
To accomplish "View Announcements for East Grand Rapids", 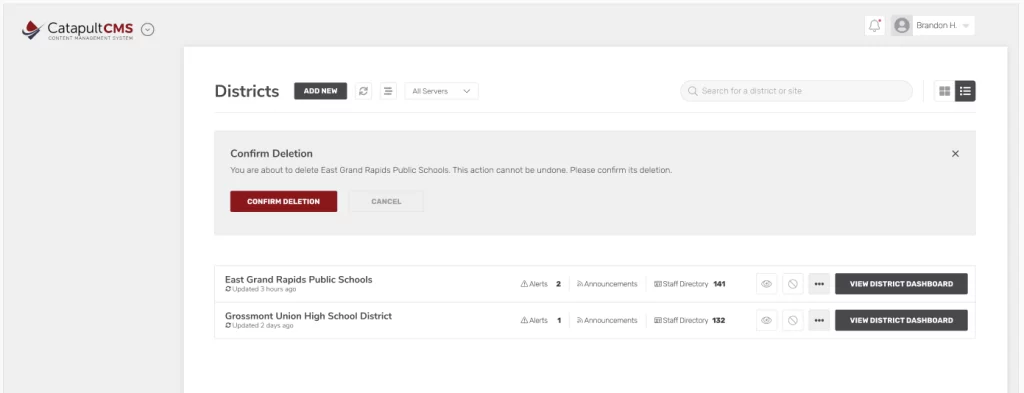I will pos(607,284).
